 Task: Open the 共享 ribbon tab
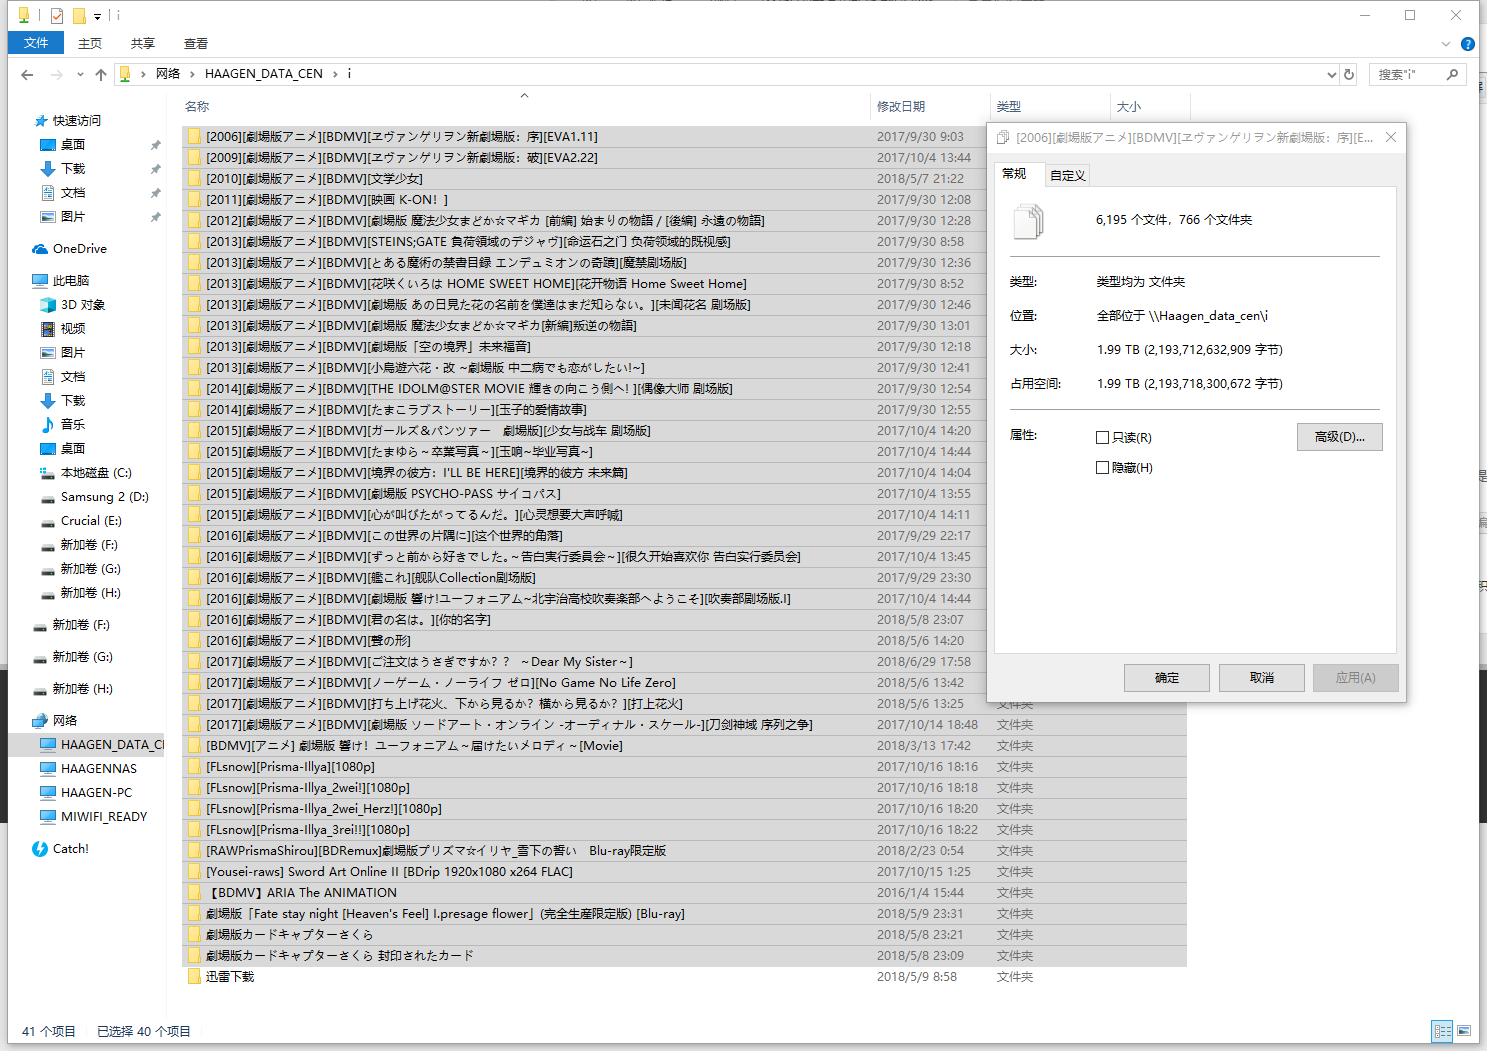pyautogui.click(x=143, y=43)
